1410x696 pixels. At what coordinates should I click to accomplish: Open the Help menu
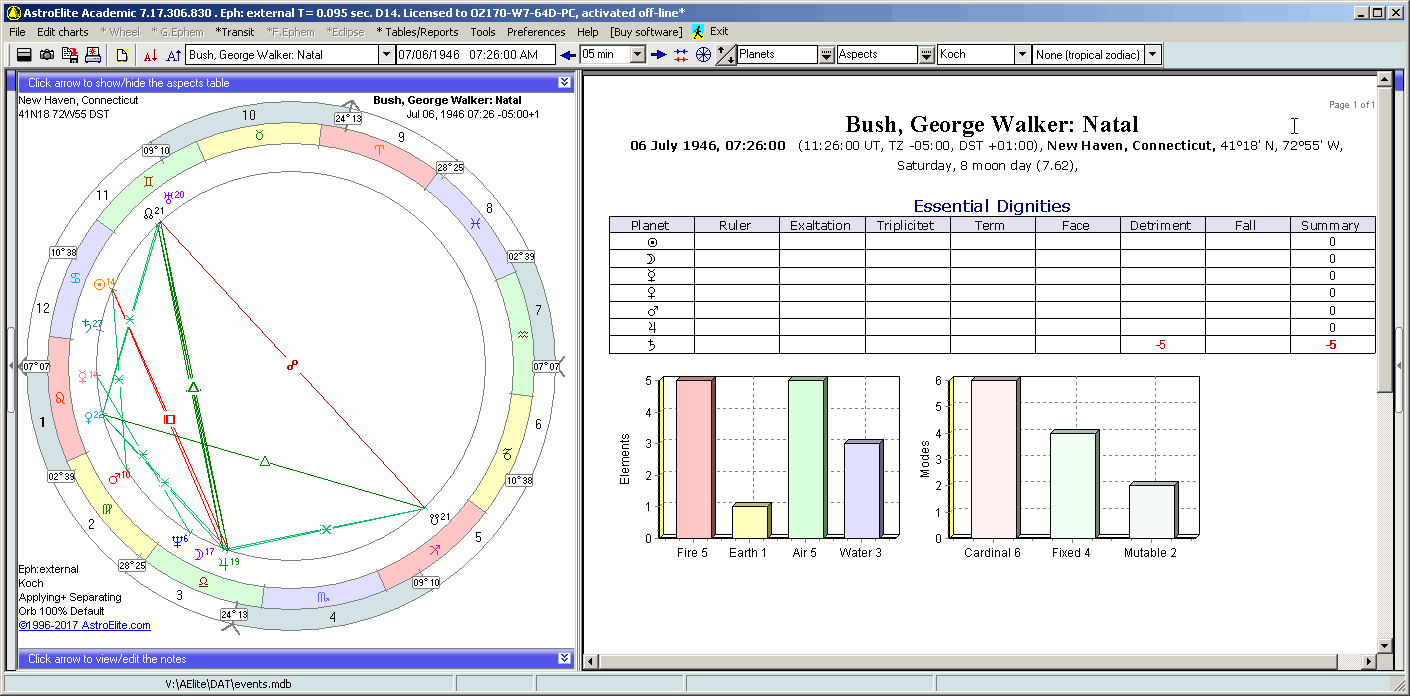[588, 32]
